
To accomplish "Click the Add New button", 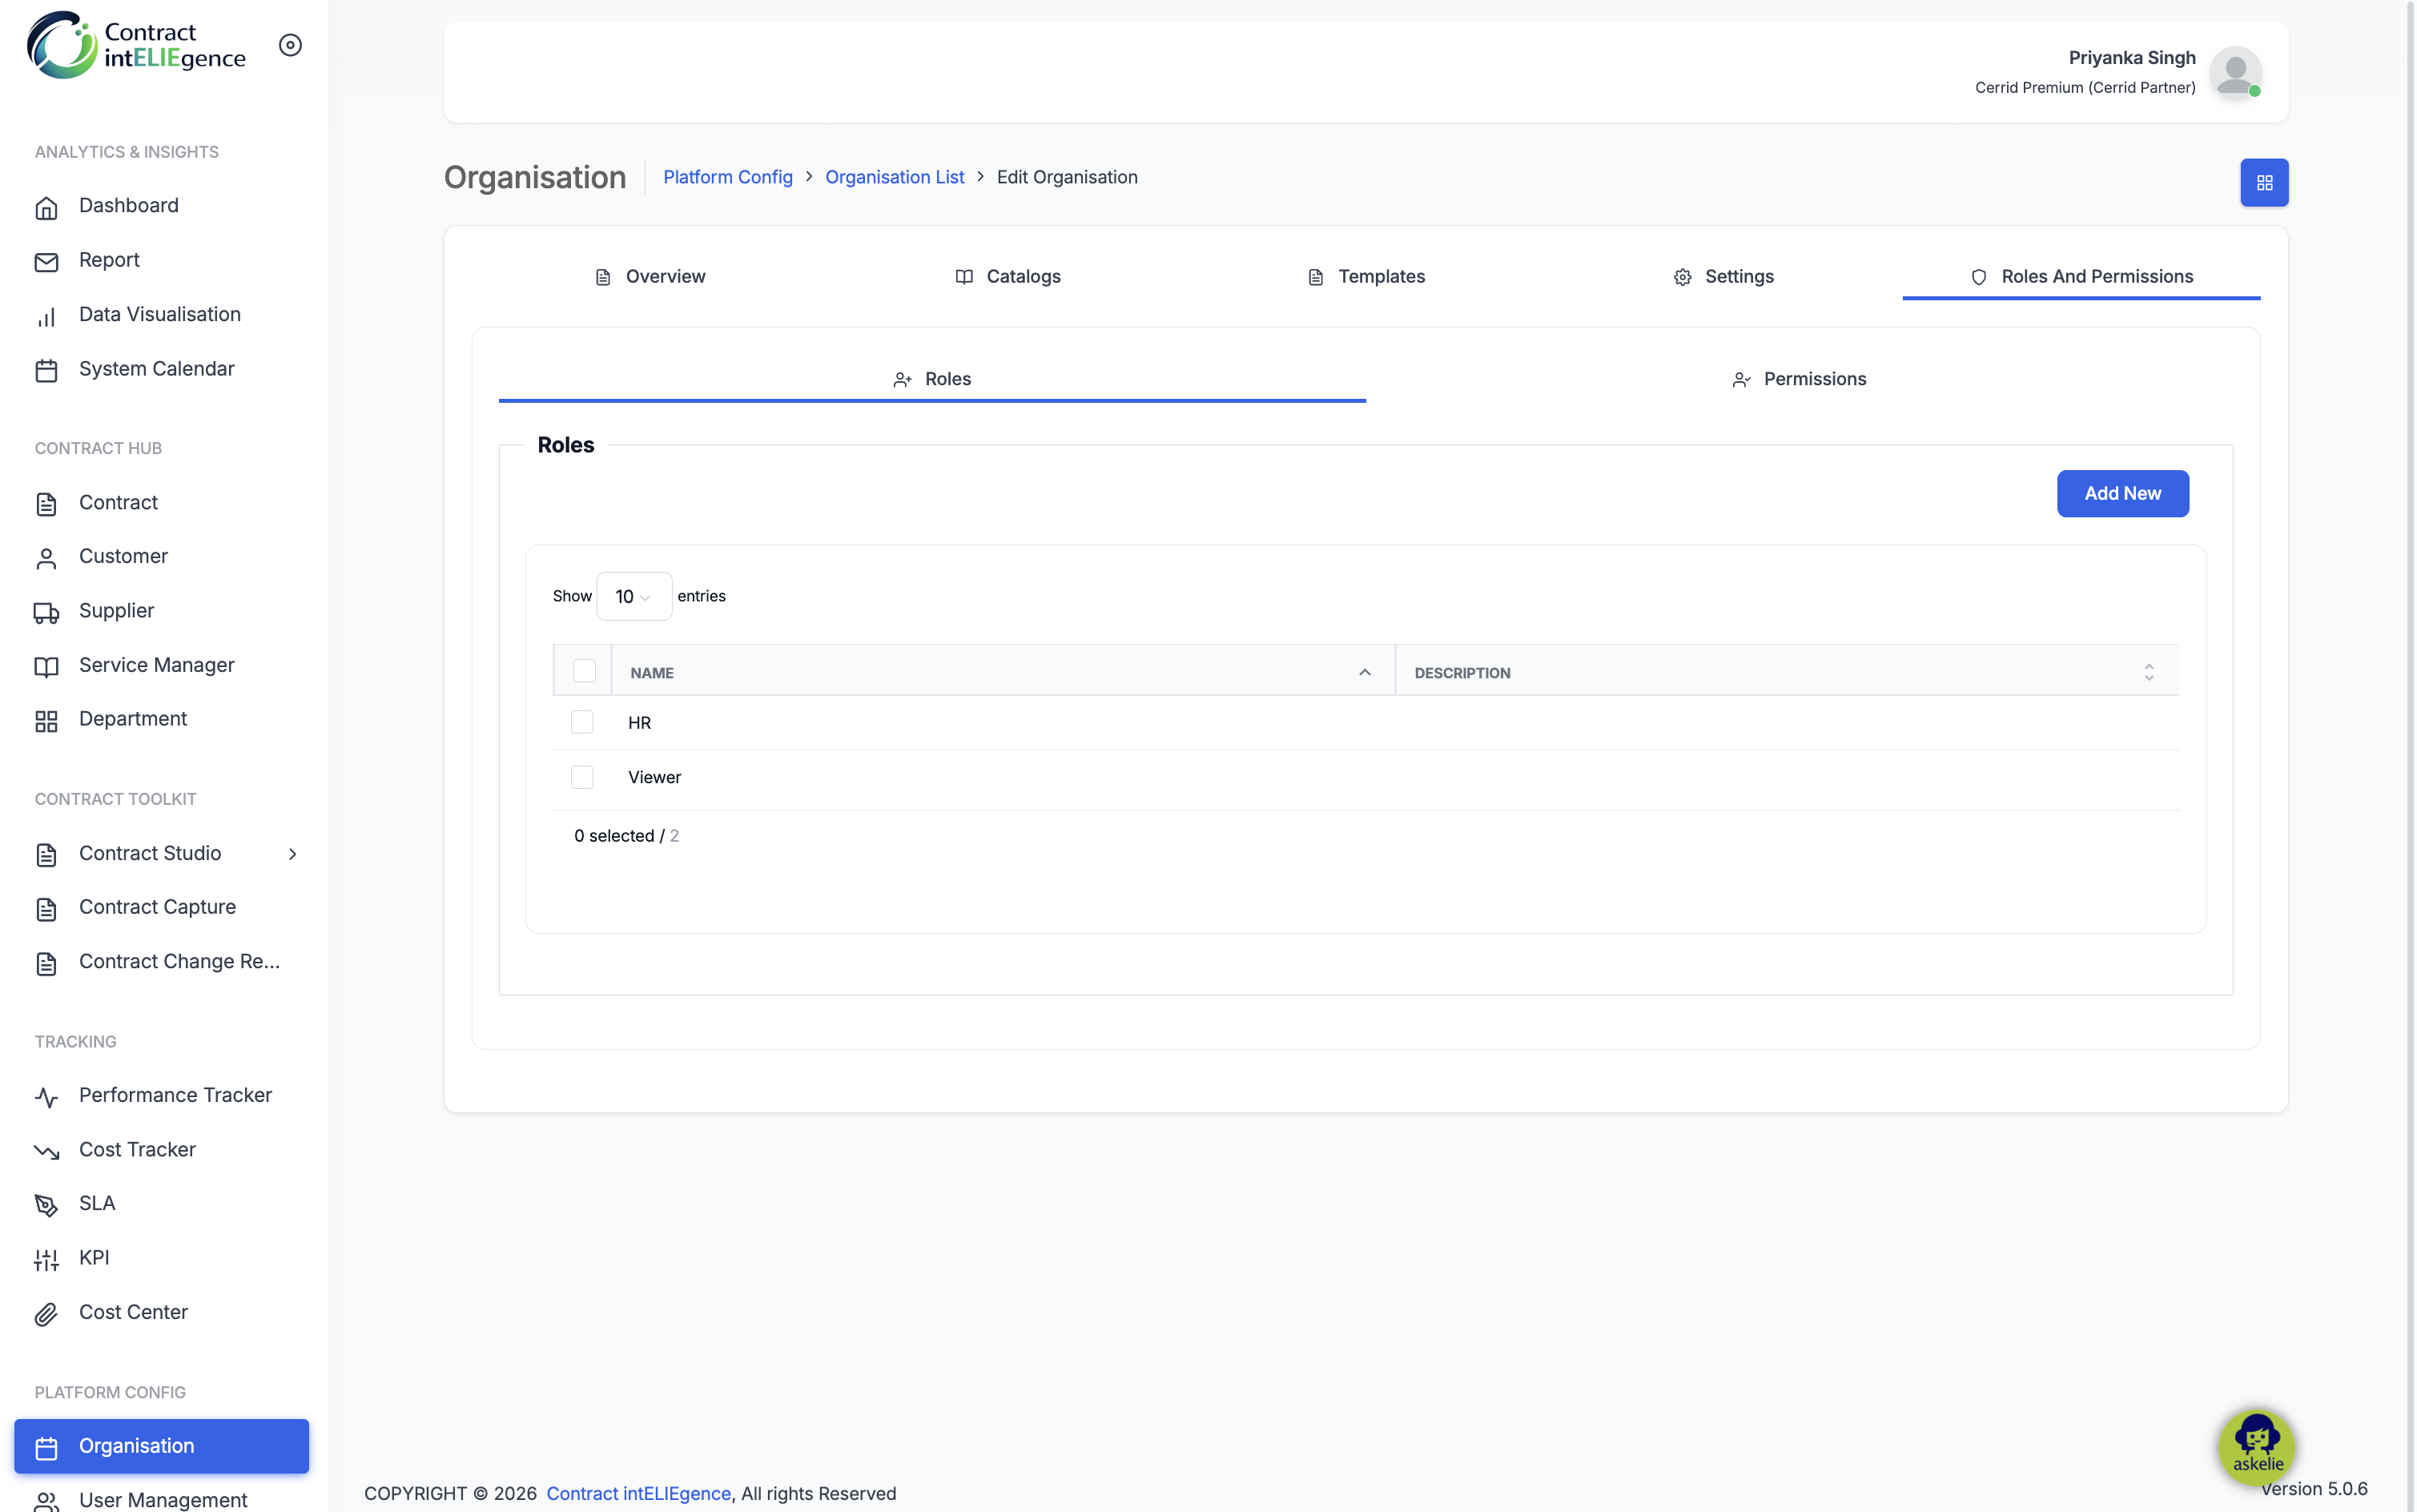I will click(2122, 493).
